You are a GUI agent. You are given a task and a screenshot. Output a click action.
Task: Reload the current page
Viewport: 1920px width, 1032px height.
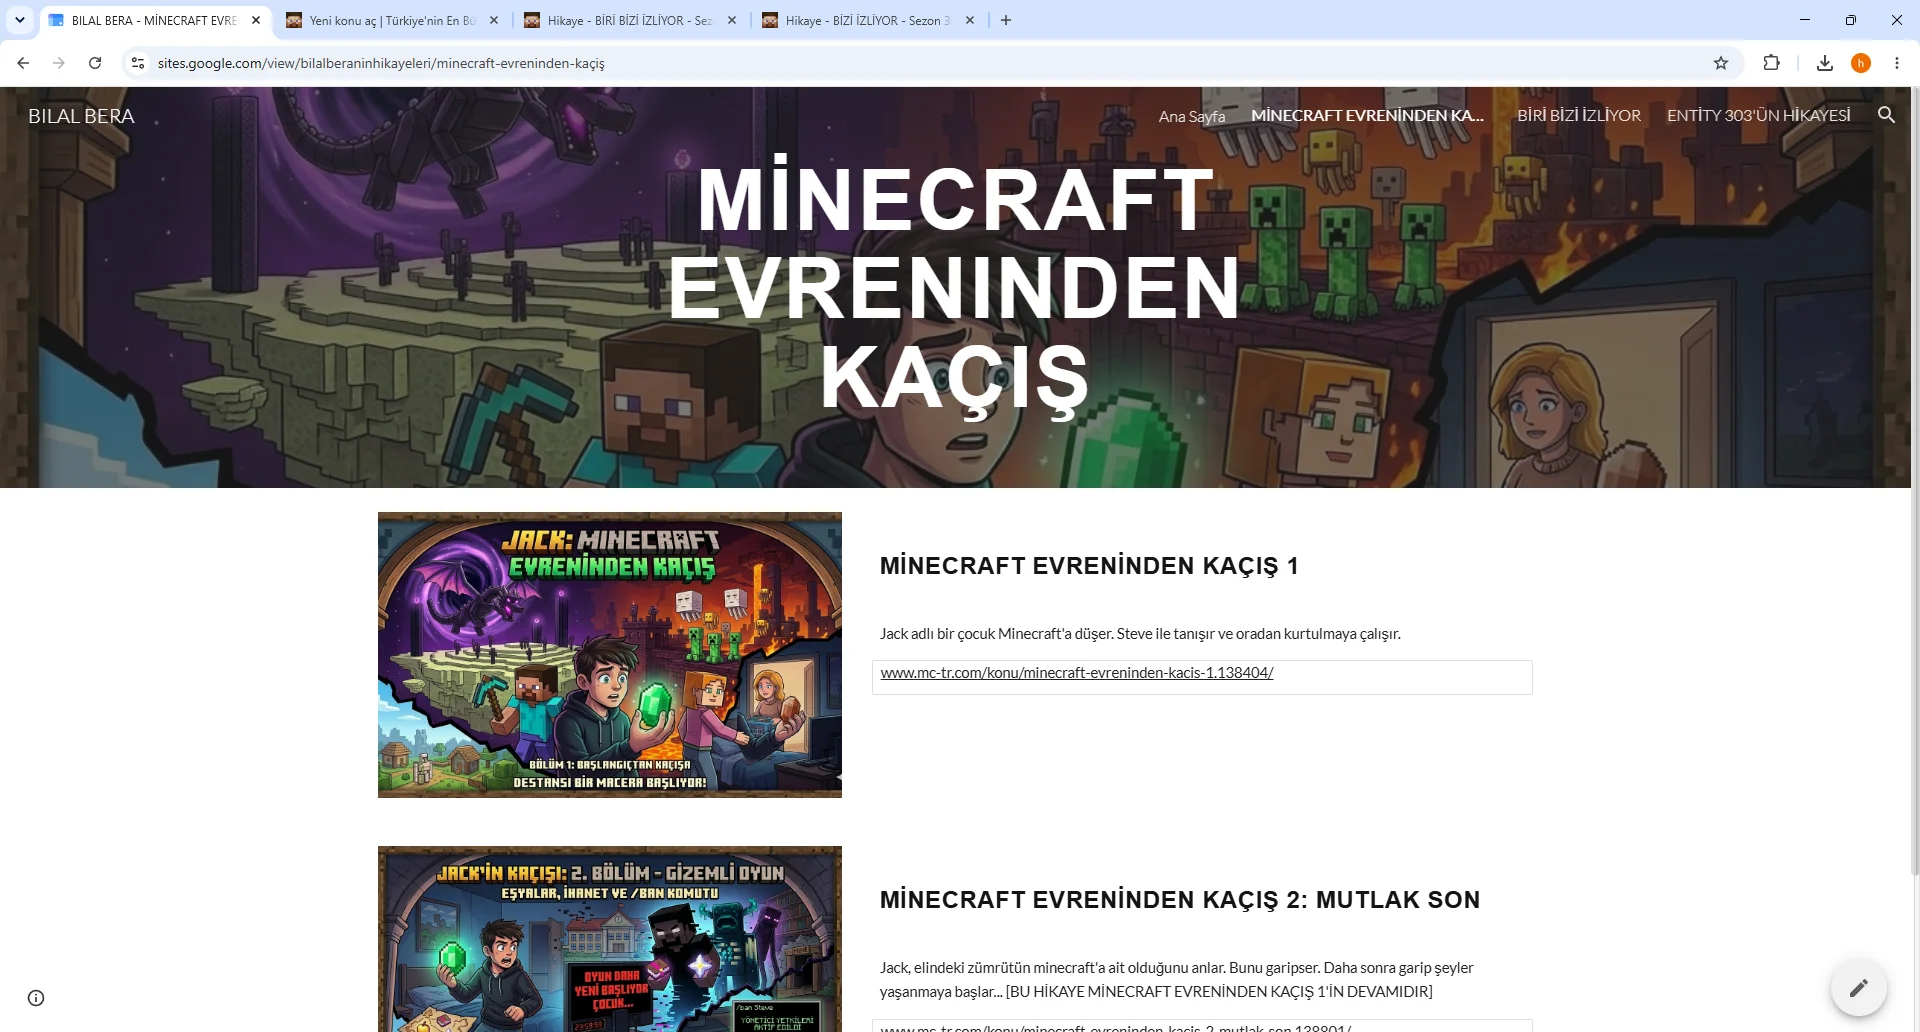coord(95,63)
